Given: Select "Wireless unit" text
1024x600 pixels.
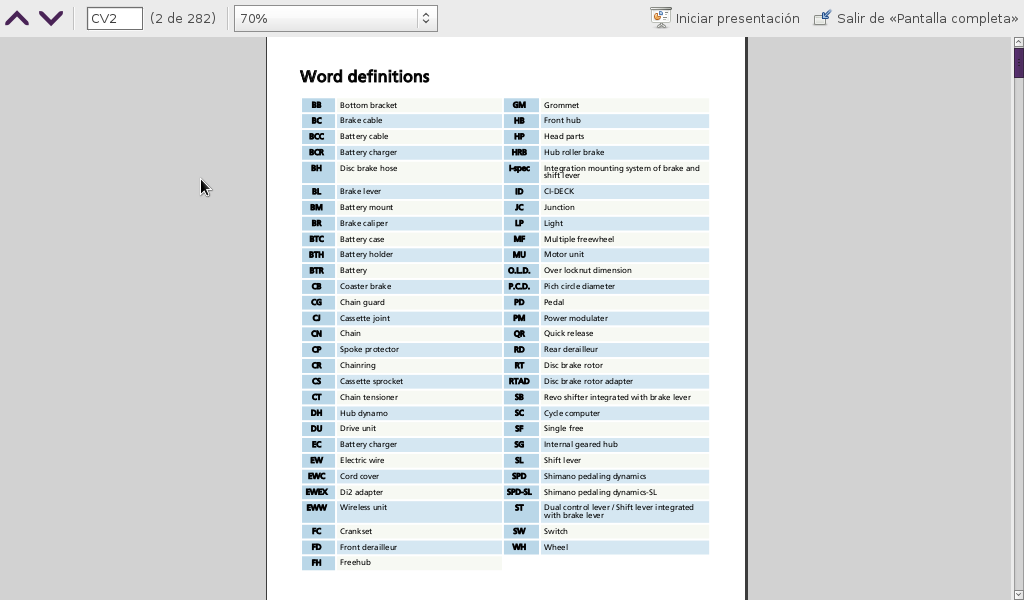Looking at the screenshot, I should [x=363, y=507].
